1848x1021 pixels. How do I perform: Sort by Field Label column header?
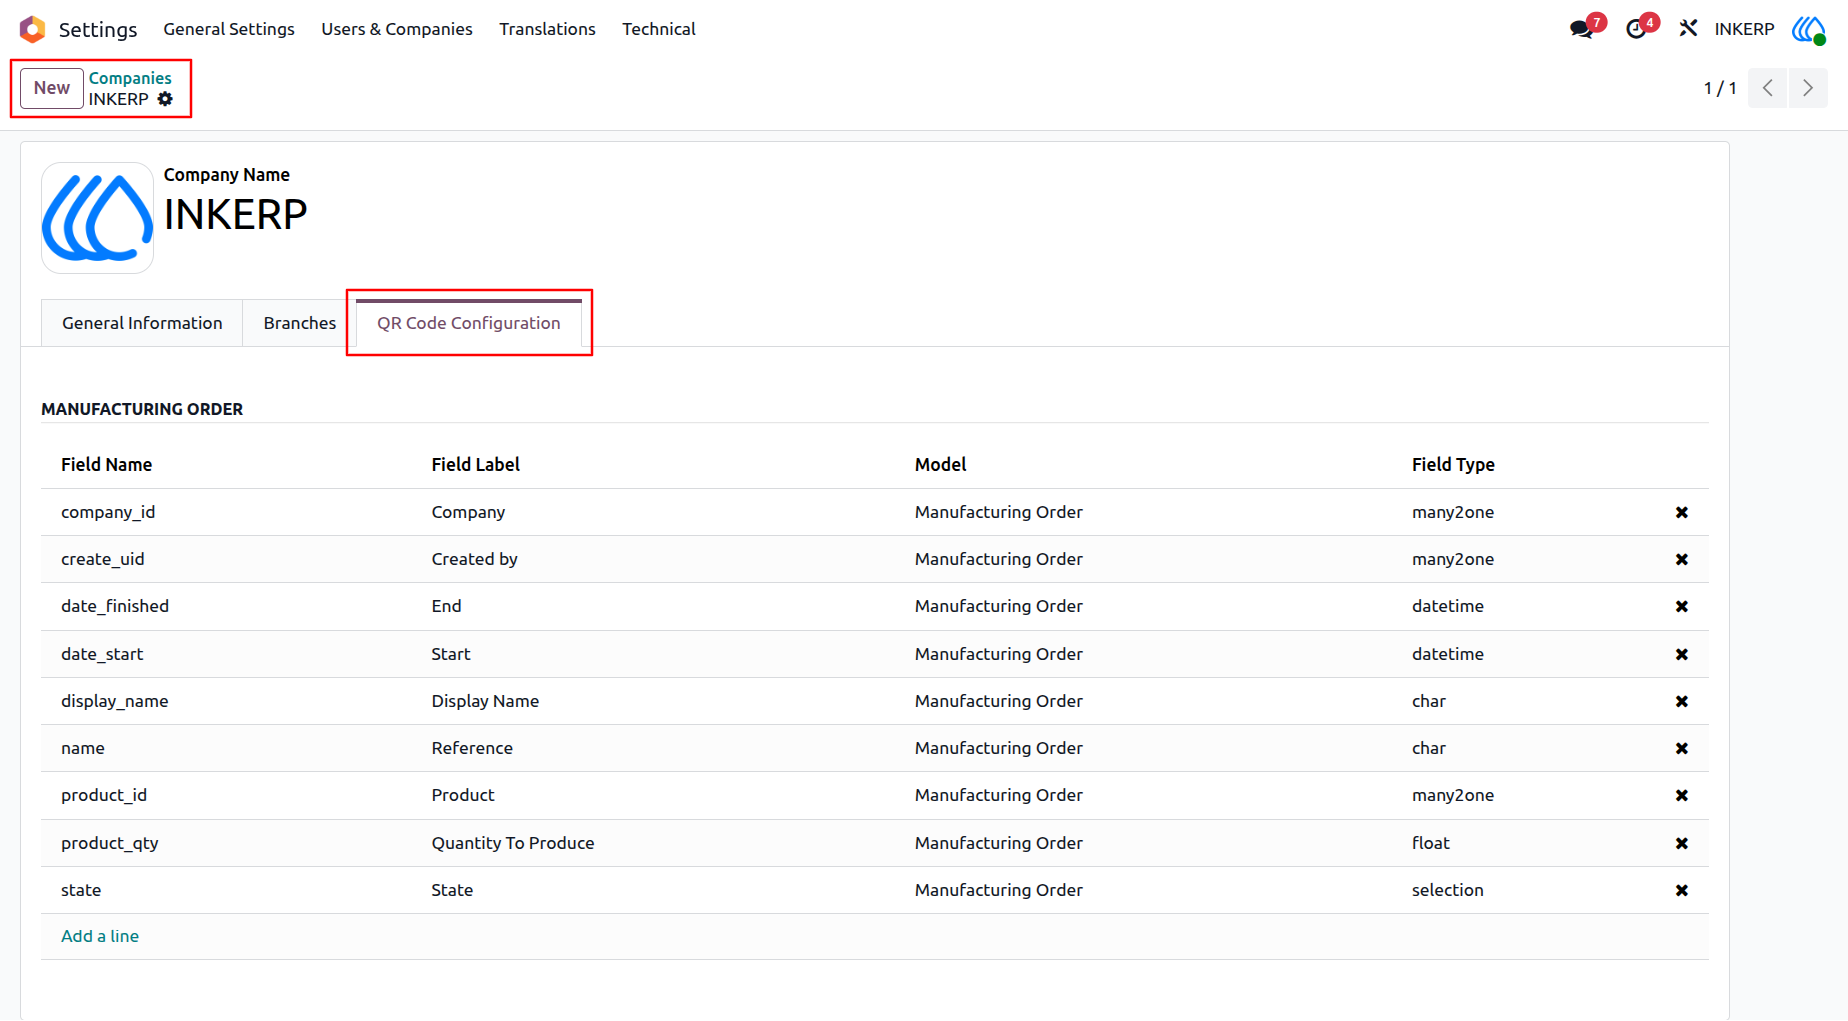pos(476,464)
